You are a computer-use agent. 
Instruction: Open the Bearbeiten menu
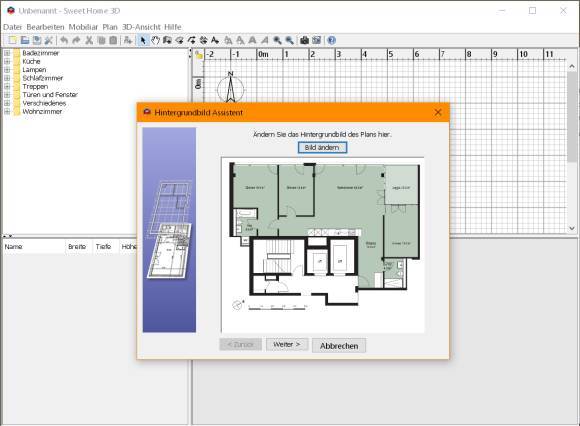45,27
